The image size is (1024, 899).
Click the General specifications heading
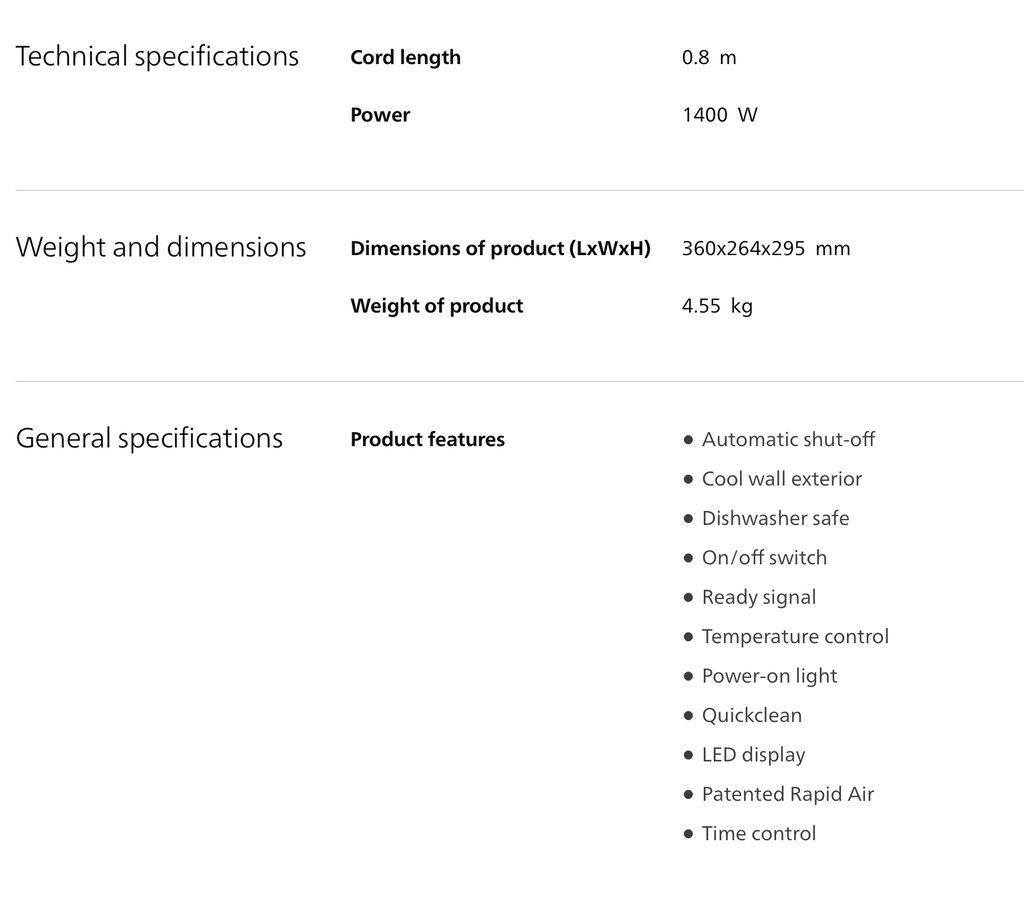(x=149, y=438)
